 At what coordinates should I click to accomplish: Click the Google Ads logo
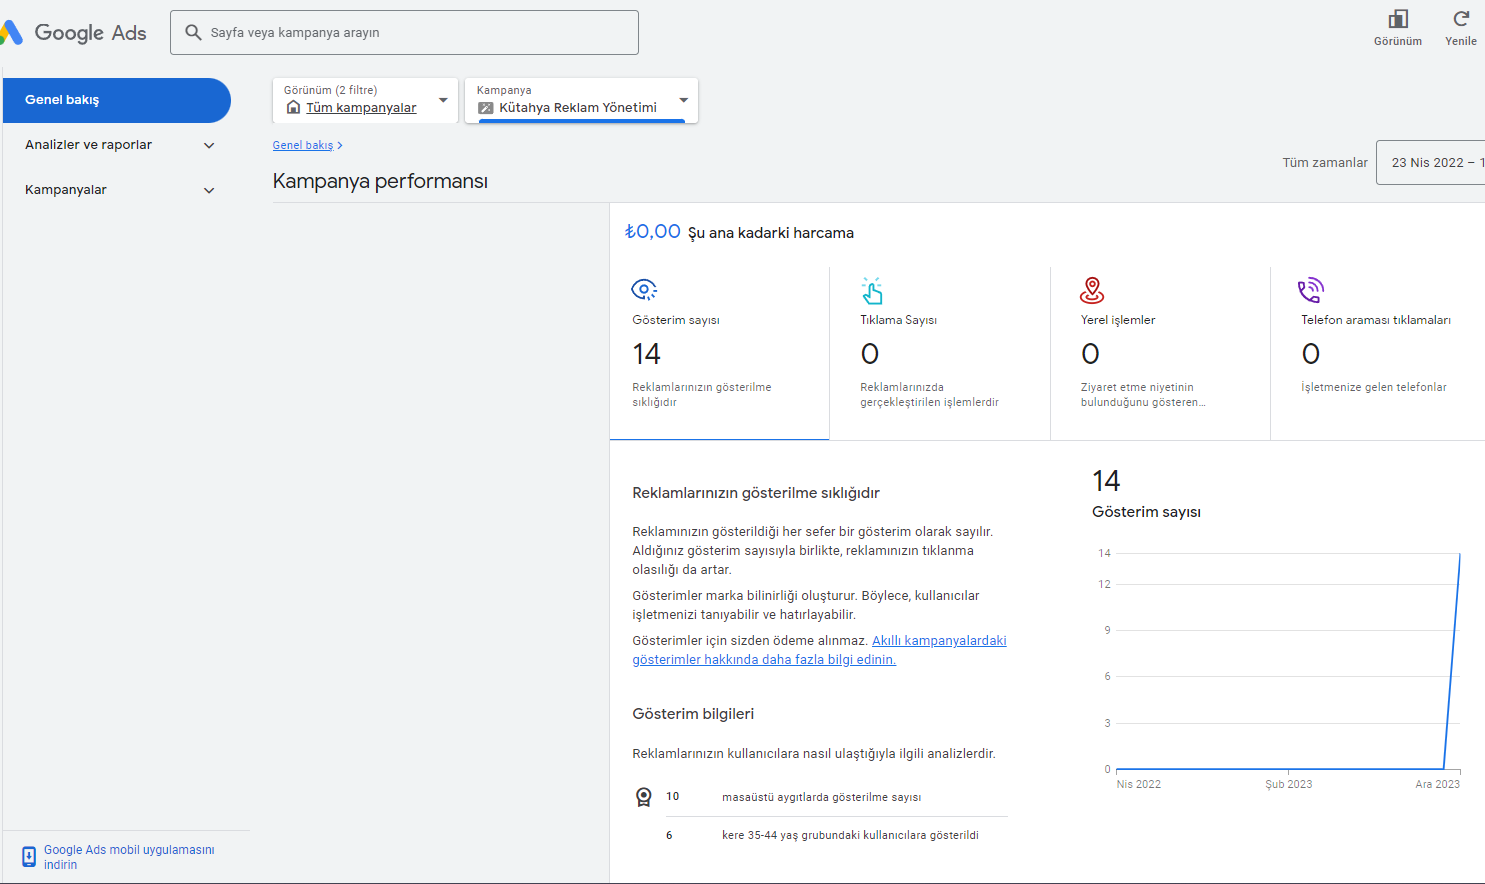click(74, 32)
